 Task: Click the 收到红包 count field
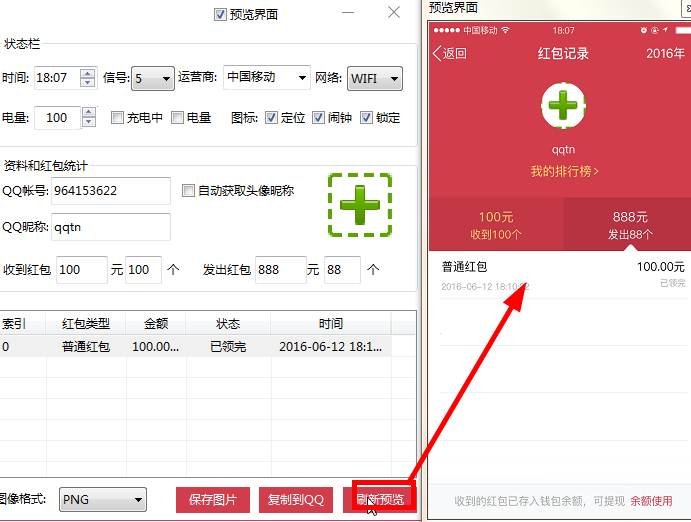coord(143,270)
